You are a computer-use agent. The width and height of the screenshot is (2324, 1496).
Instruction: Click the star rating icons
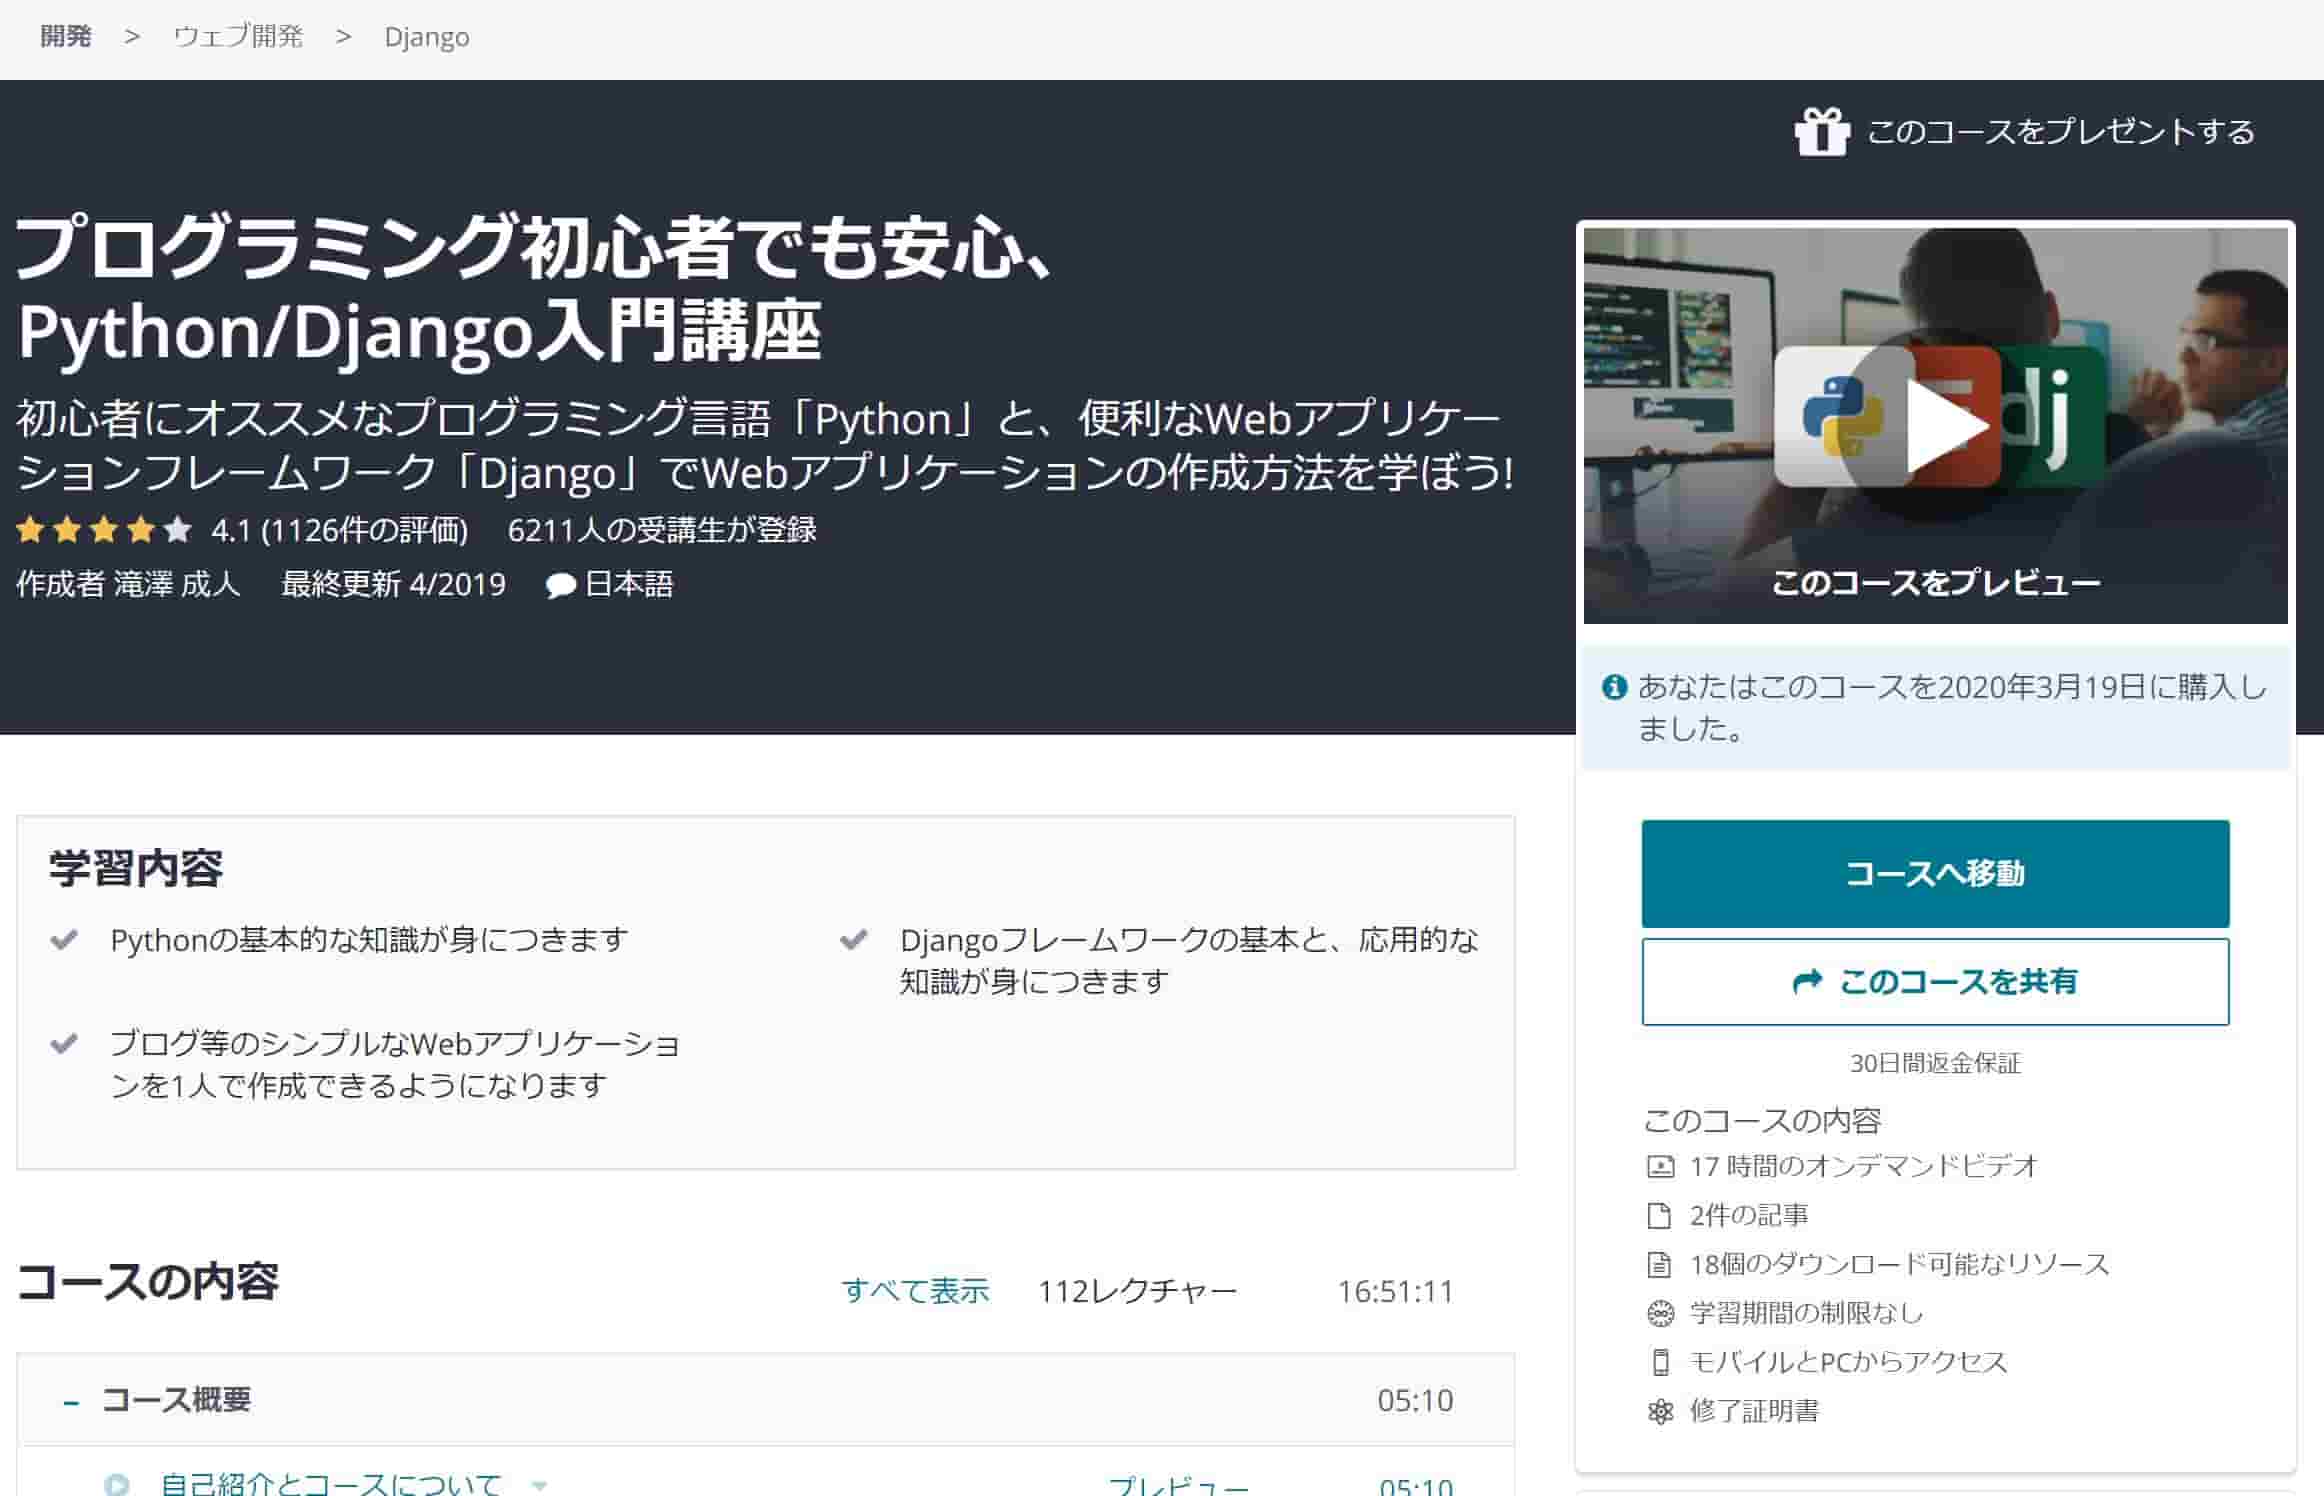(x=104, y=529)
